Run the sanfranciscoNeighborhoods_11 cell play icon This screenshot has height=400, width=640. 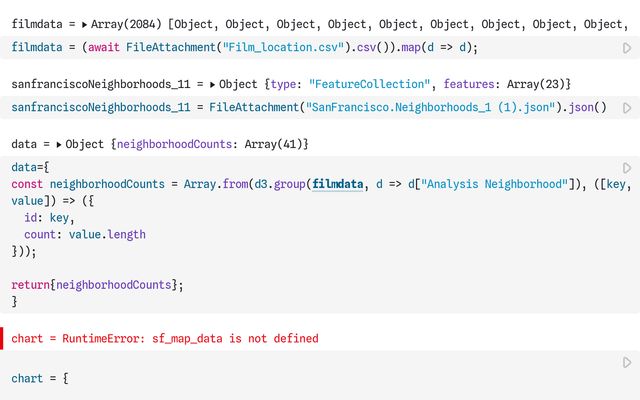[x=627, y=107]
